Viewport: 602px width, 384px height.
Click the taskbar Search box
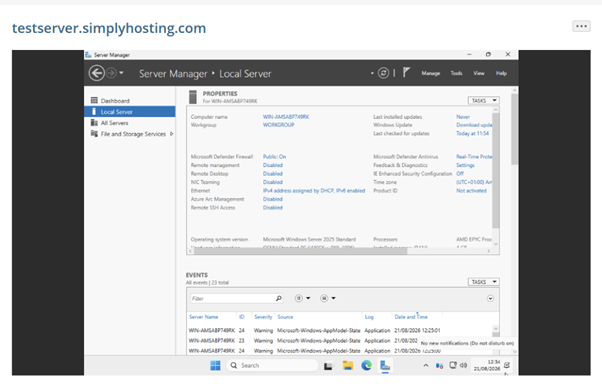[x=272, y=366]
